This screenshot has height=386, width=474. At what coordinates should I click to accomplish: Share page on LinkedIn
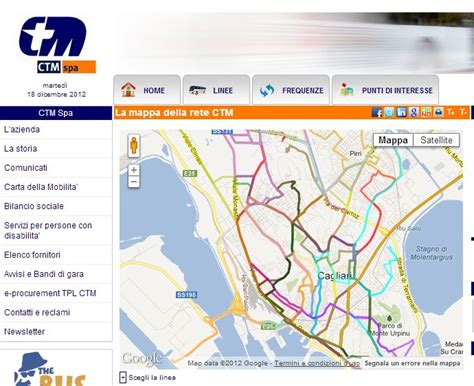[x=401, y=112]
